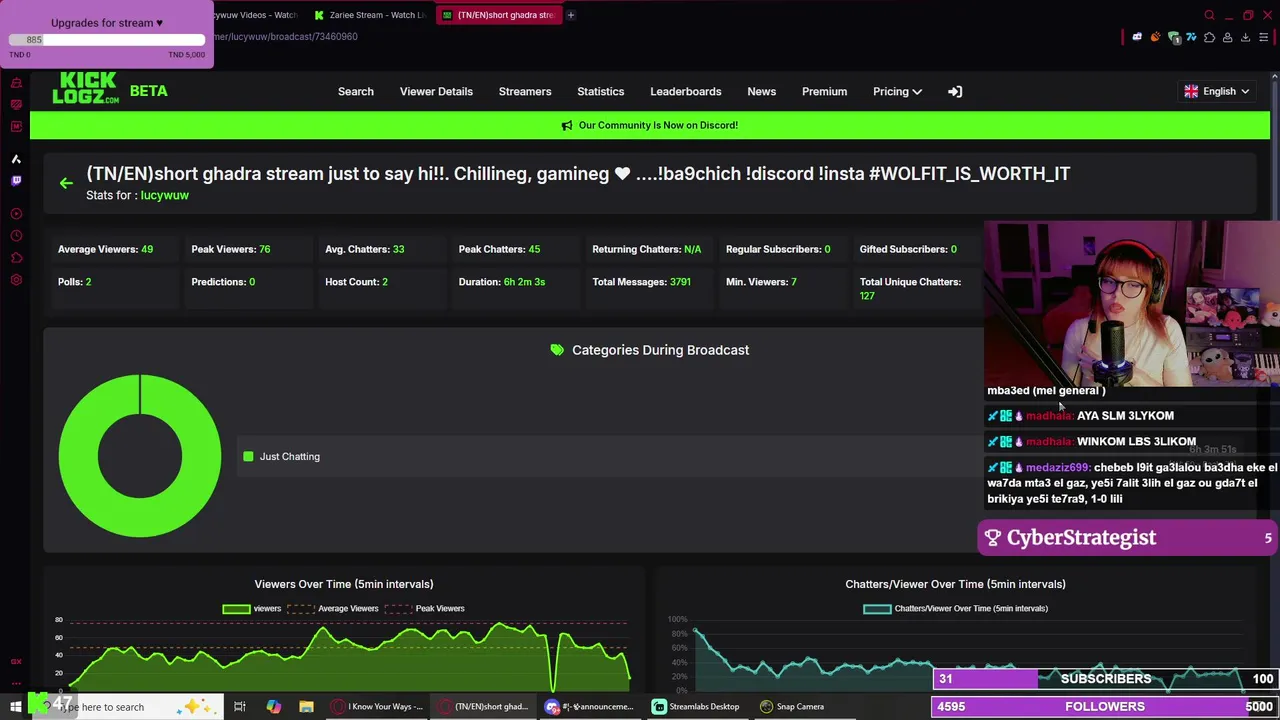Click the Viewers Over Time chart area
Screen dimensions: 1280x720
343,655
